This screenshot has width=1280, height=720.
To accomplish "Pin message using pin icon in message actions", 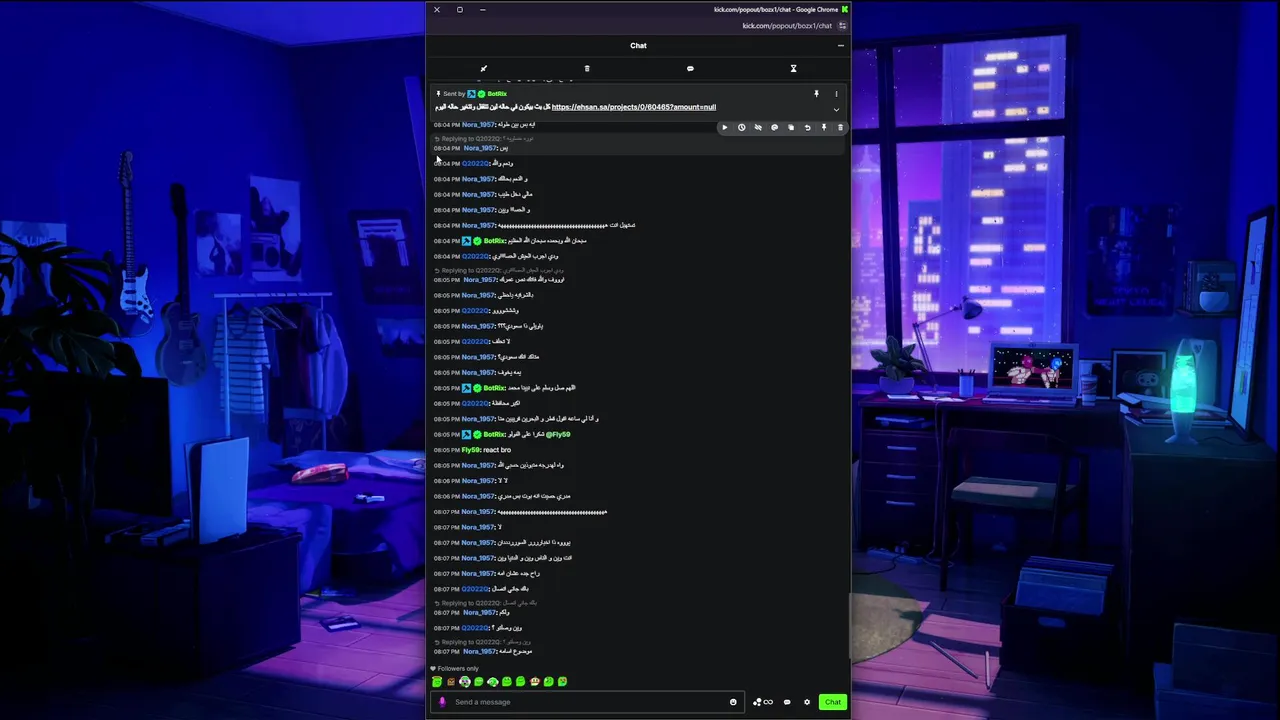I will pos(824,128).
